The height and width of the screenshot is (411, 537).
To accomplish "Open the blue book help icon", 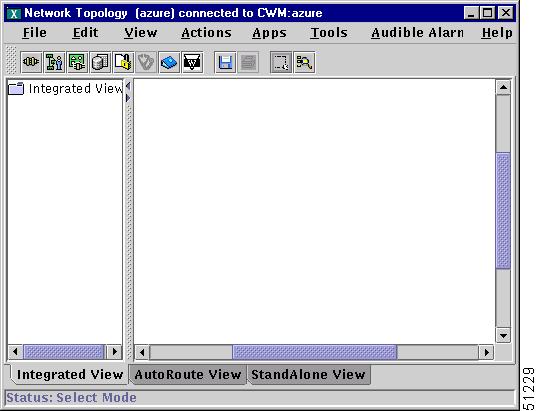I will click(x=169, y=62).
